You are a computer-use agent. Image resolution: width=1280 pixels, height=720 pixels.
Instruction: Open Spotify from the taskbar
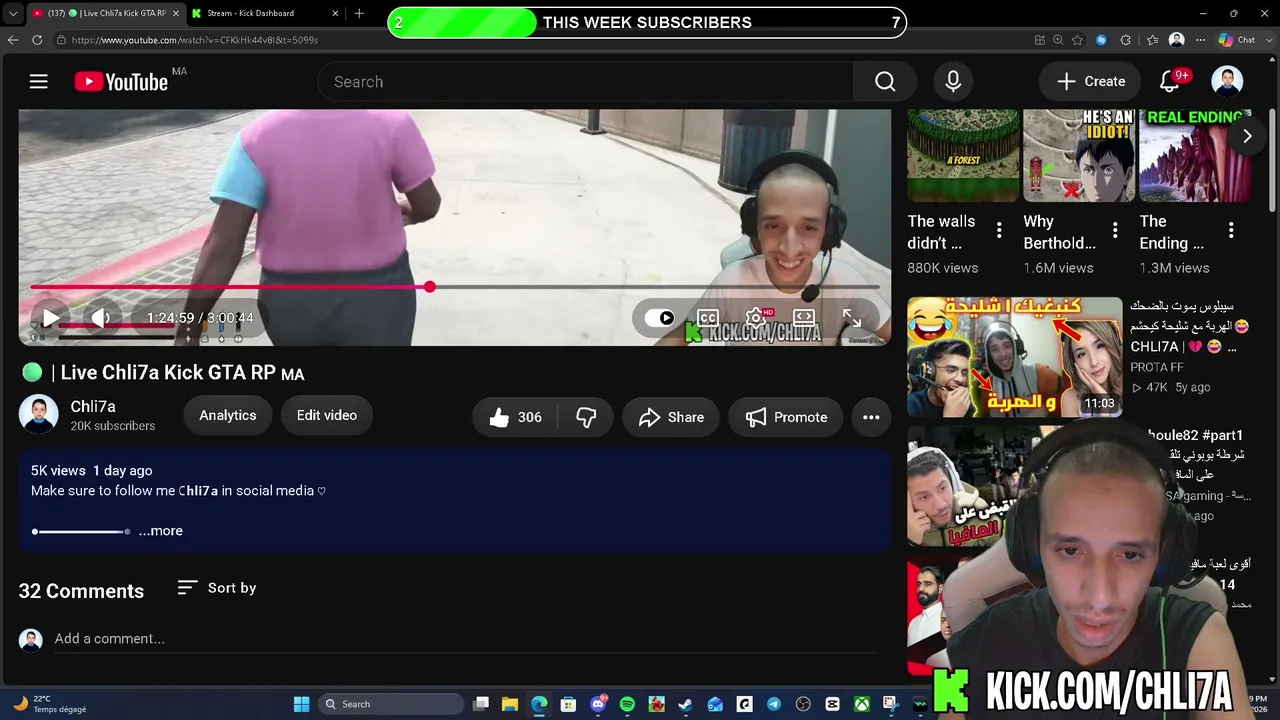pyautogui.click(x=627, y=704)
